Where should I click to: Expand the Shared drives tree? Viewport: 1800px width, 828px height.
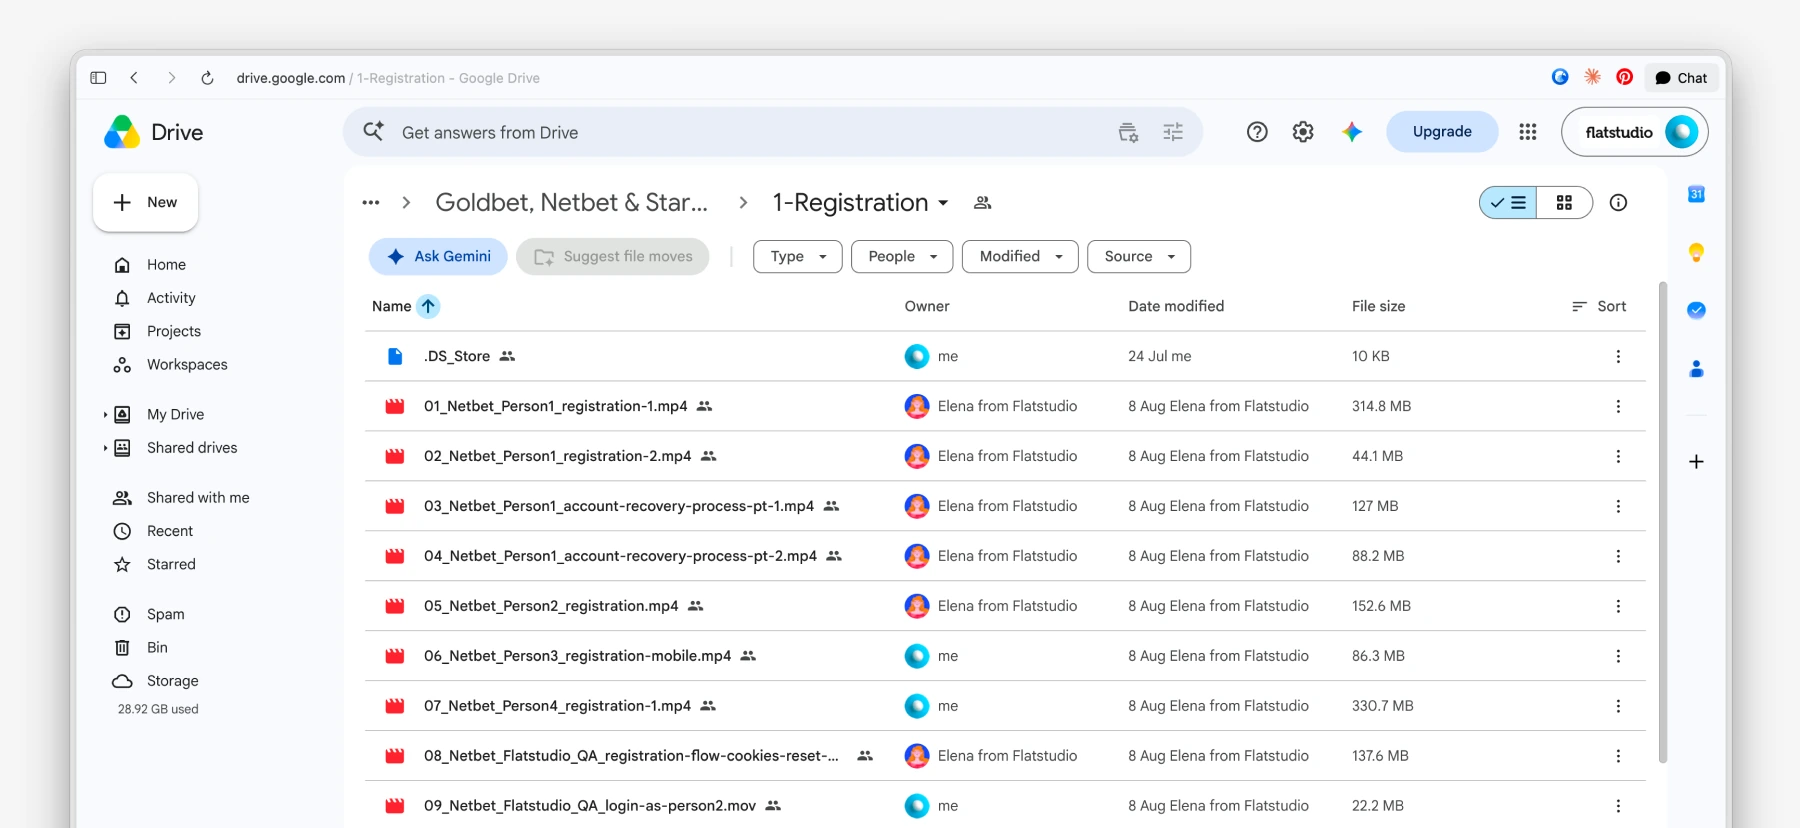pyautogui.click(x=105, y=448)
